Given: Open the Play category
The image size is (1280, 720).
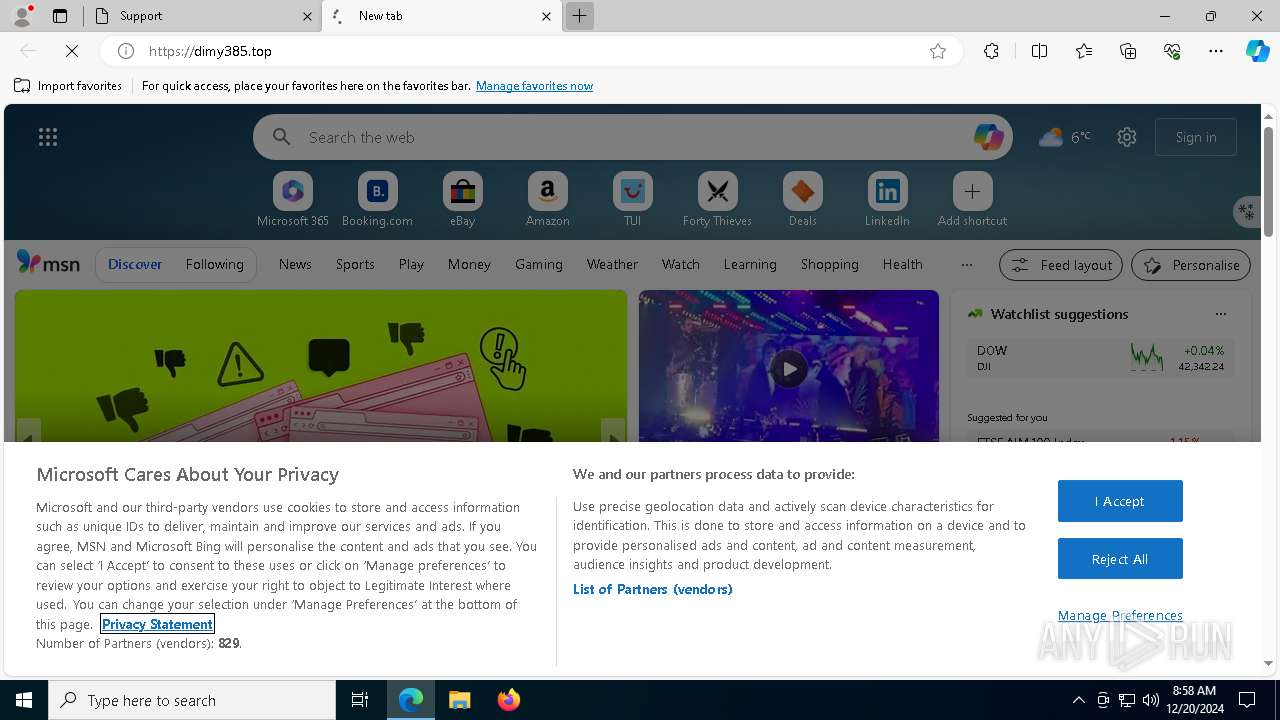Looking at the screenshot, I should click(x=411, y=264).
